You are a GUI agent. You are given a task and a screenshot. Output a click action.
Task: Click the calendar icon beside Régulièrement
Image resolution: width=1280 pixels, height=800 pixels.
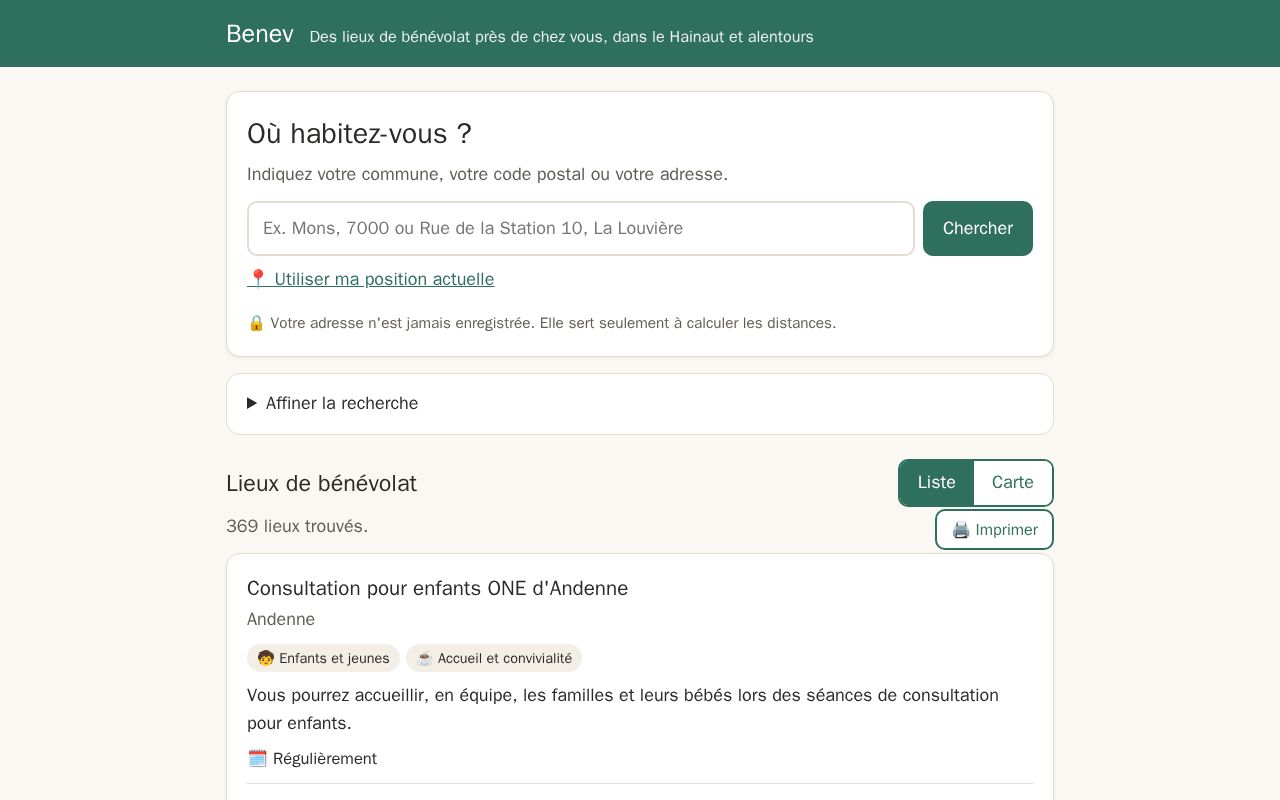coord(257,758)
